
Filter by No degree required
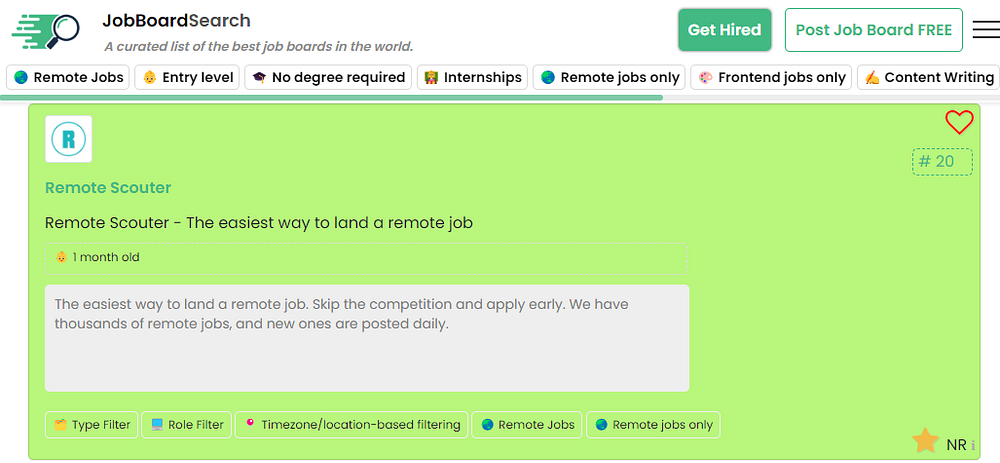click(328, 77)
